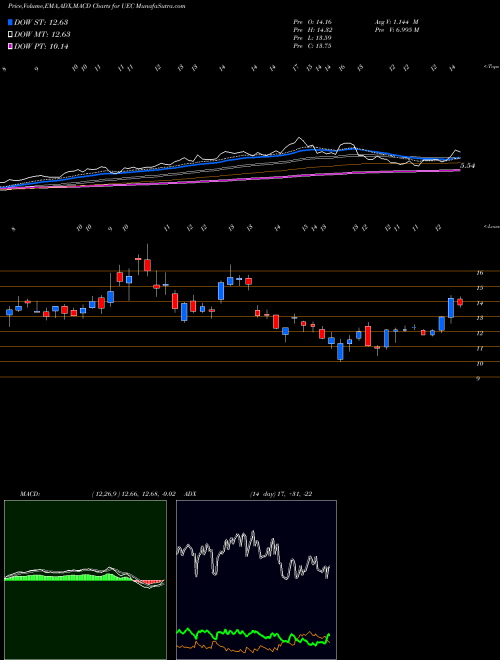Screen dimensions: 500x660
Task: Click the 'Pre L: 13.59' low value
Action: click(314, 38)
